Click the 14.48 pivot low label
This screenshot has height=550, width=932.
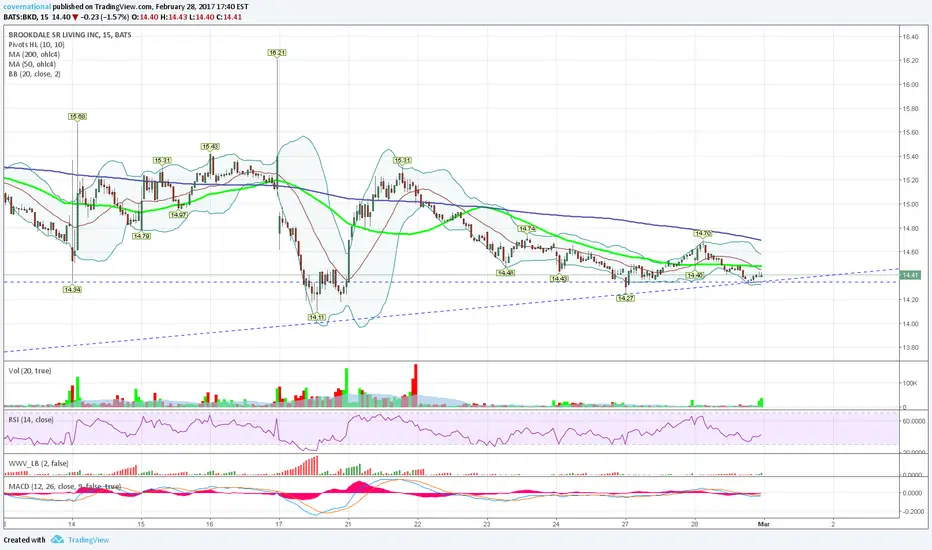coord(505,272)
